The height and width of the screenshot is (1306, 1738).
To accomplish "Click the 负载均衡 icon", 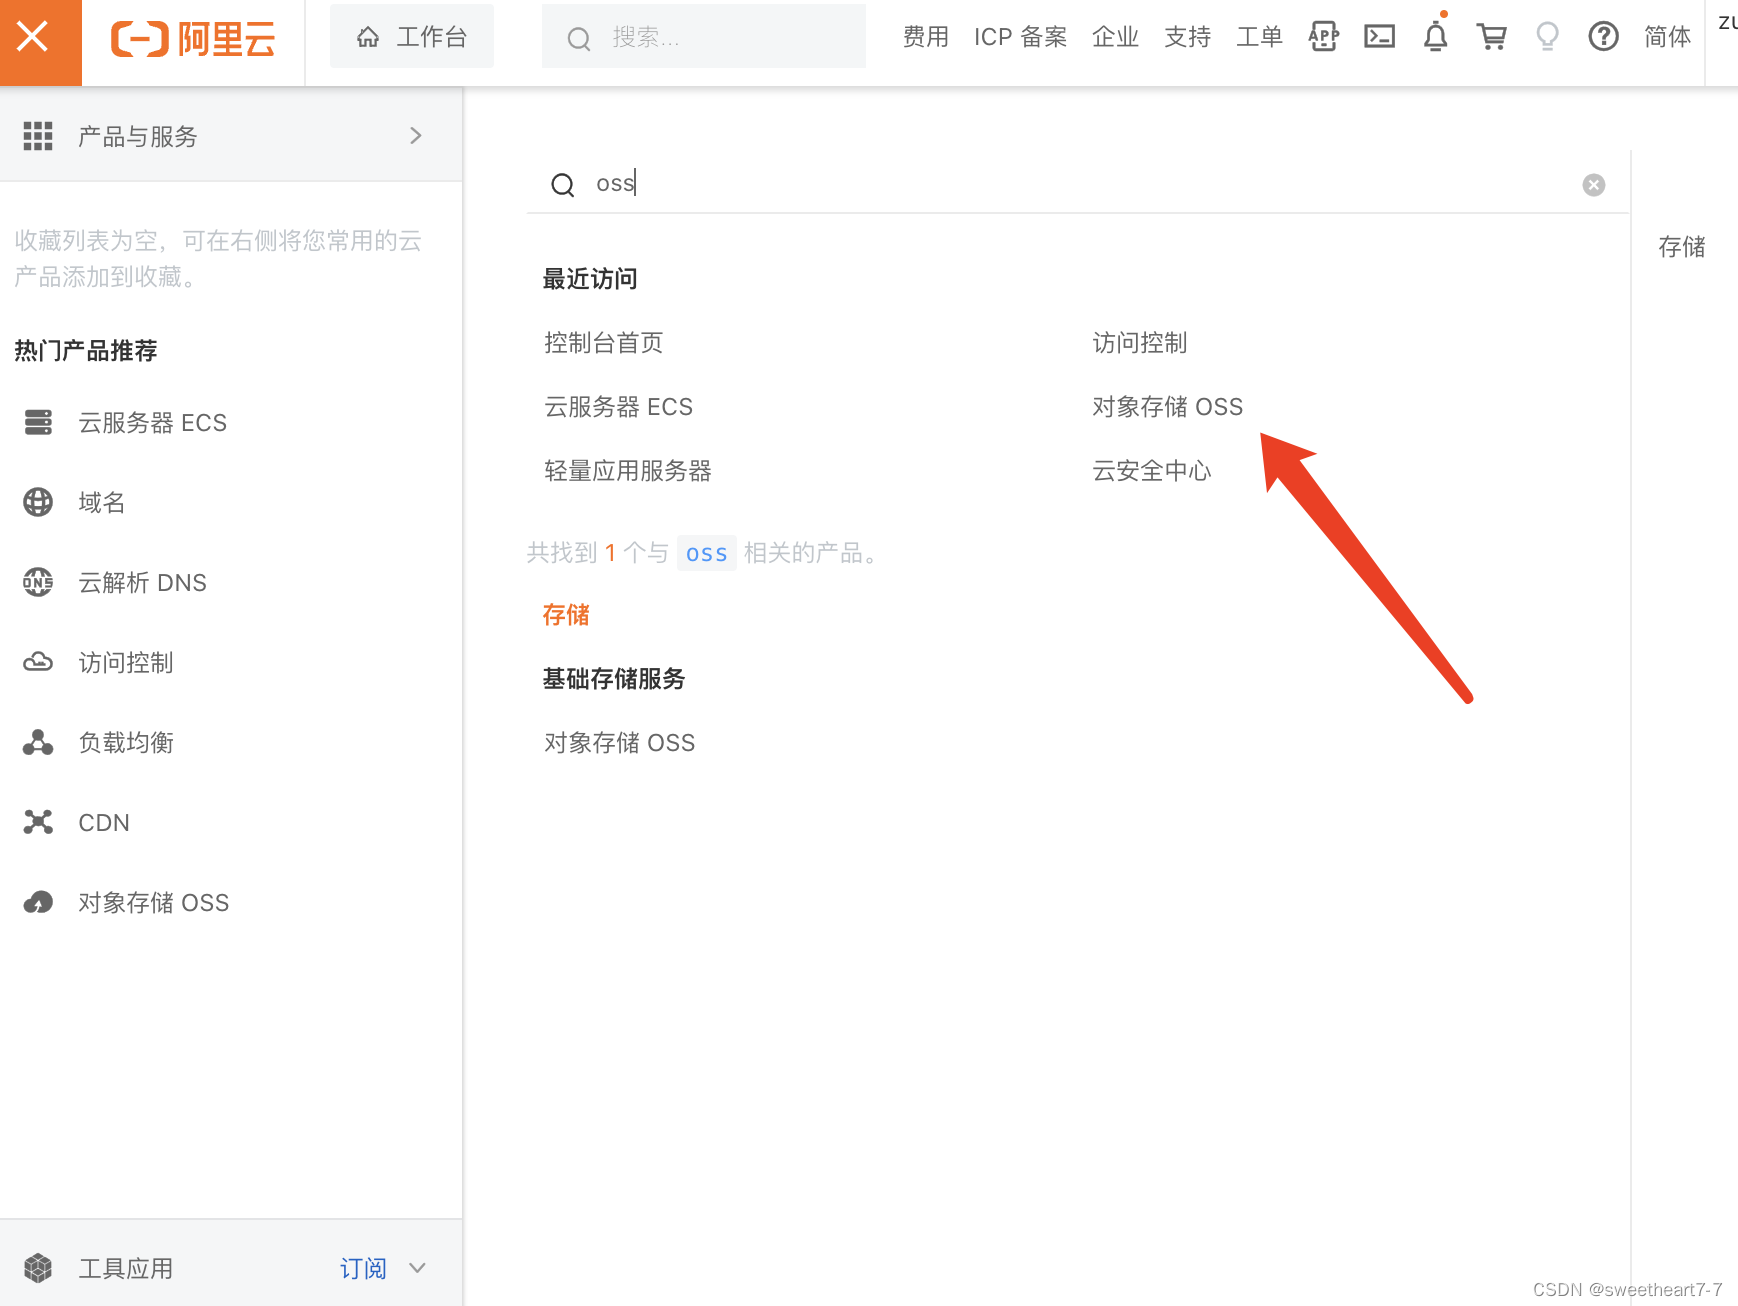I will point(38,742).
